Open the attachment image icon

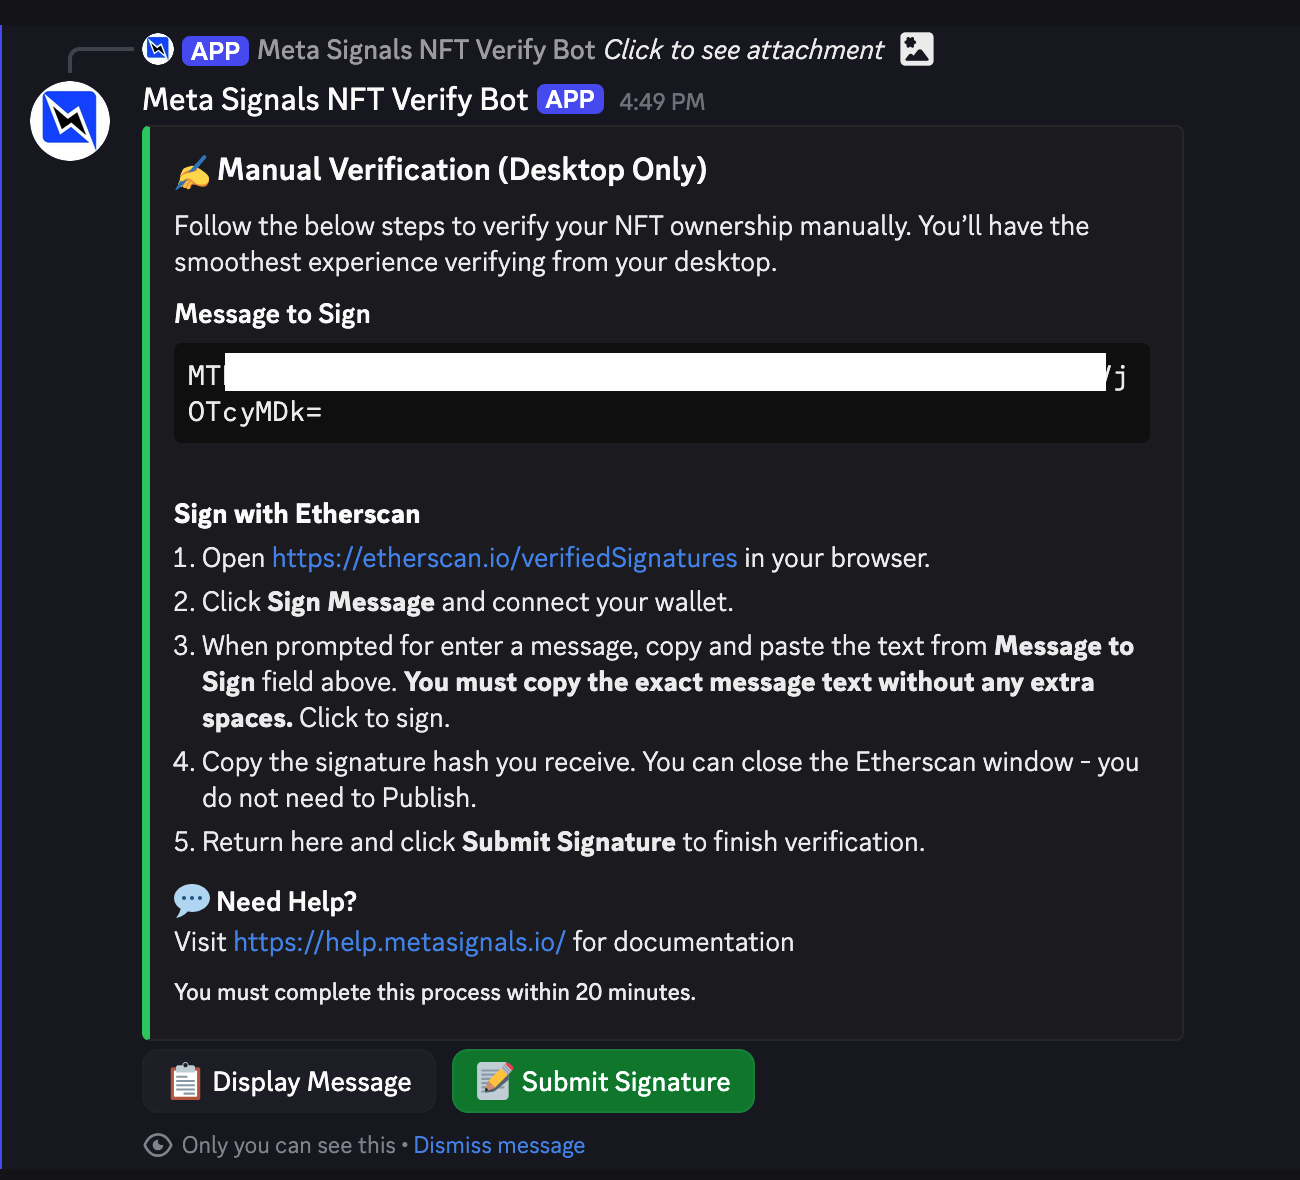click(x=916, y=49)
